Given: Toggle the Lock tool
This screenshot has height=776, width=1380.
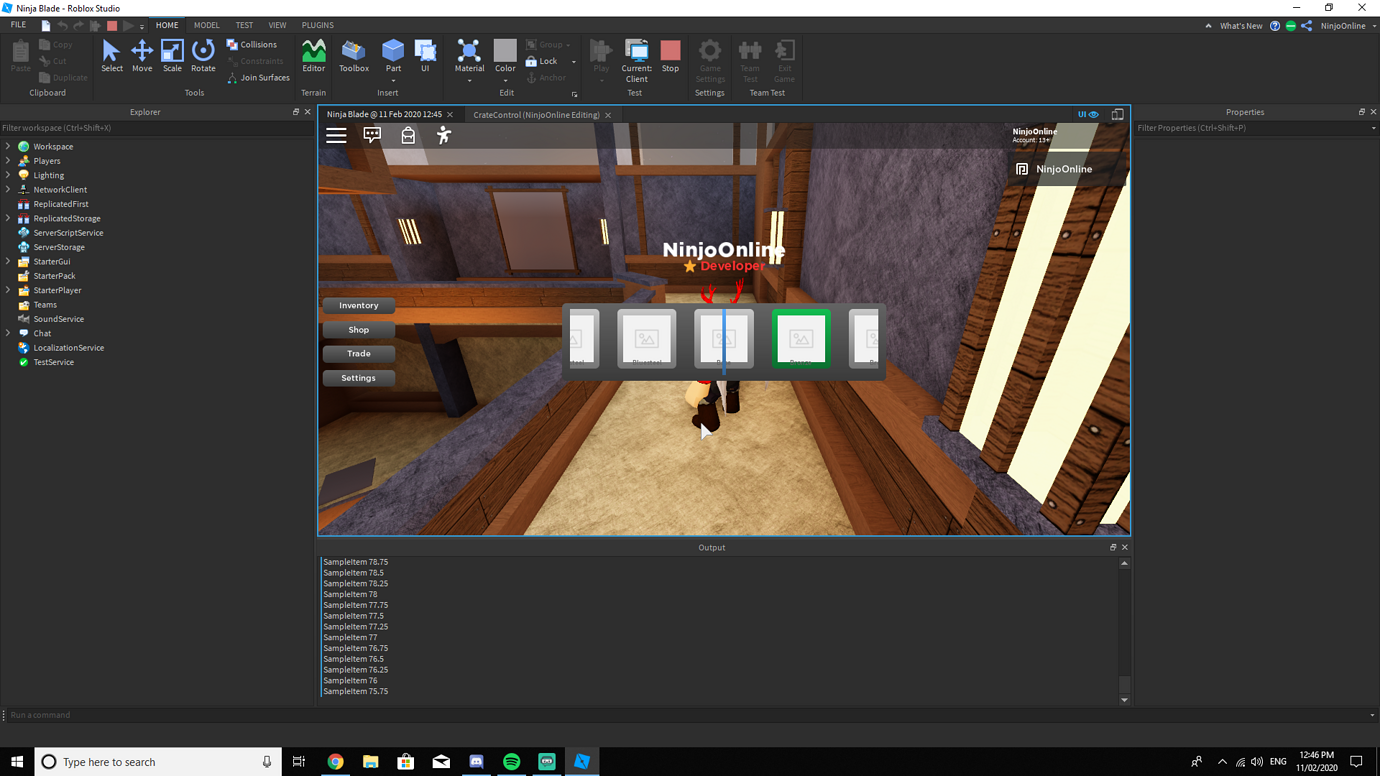Looking at the screenshot, I should [x=541, y=61].
